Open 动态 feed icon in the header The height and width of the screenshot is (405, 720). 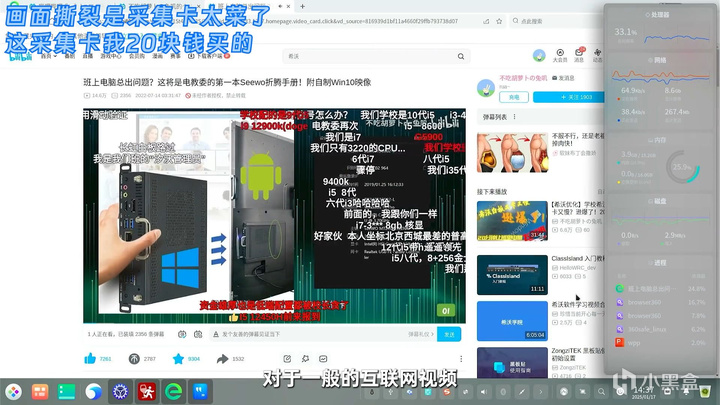pos(597,55)
